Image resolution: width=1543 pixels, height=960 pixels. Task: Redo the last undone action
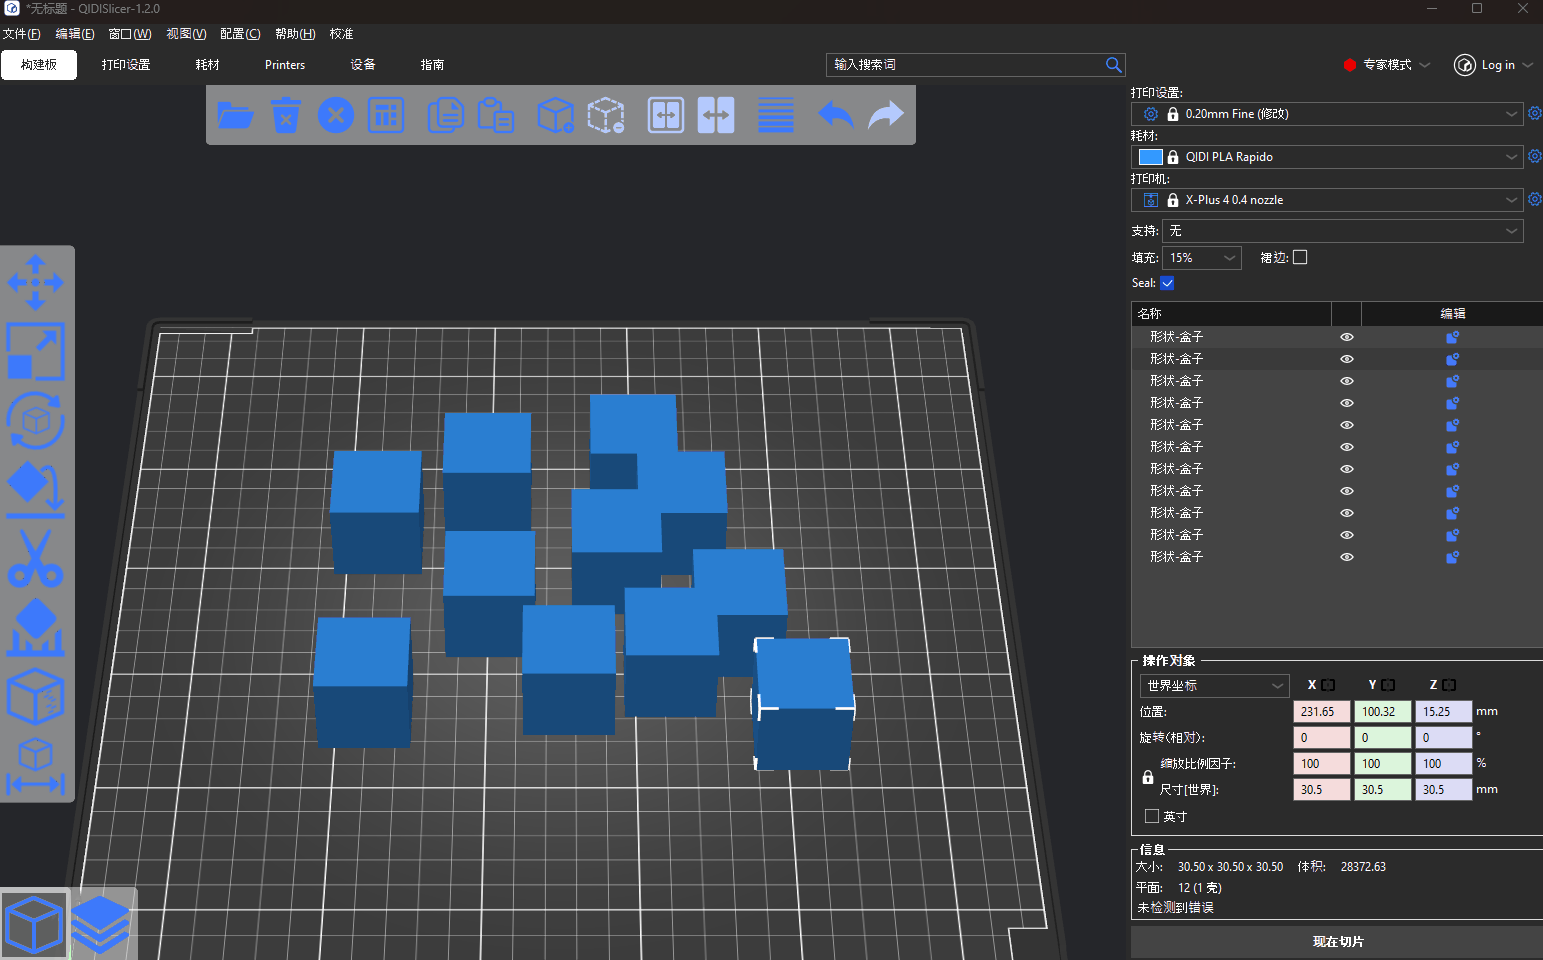(886, 115)
